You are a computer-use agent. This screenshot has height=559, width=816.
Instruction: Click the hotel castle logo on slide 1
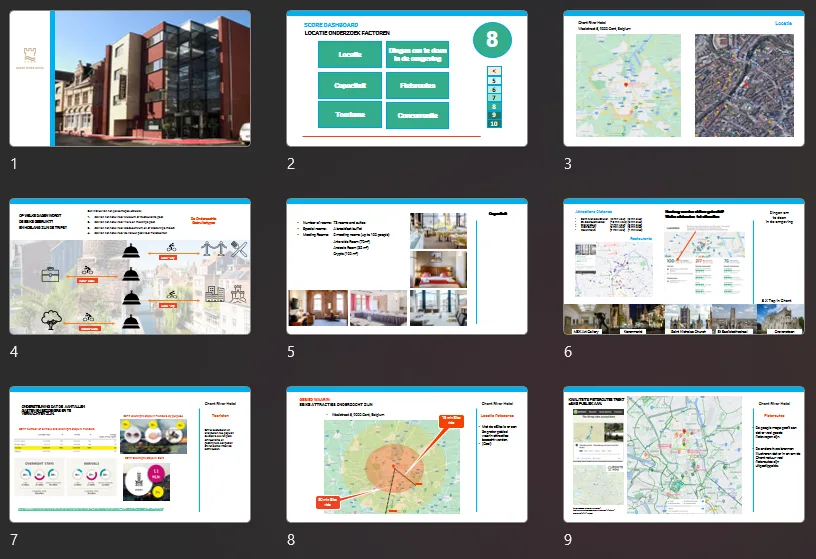tap(30, 55)
